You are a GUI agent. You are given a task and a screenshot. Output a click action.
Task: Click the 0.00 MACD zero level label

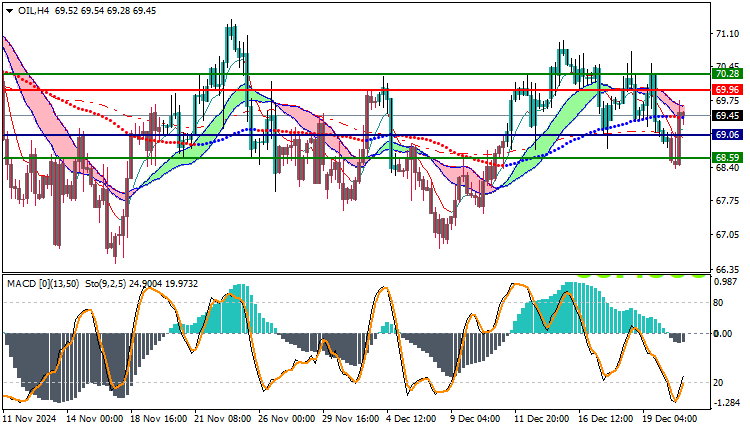pyautogui.click(x=723, y=334)
